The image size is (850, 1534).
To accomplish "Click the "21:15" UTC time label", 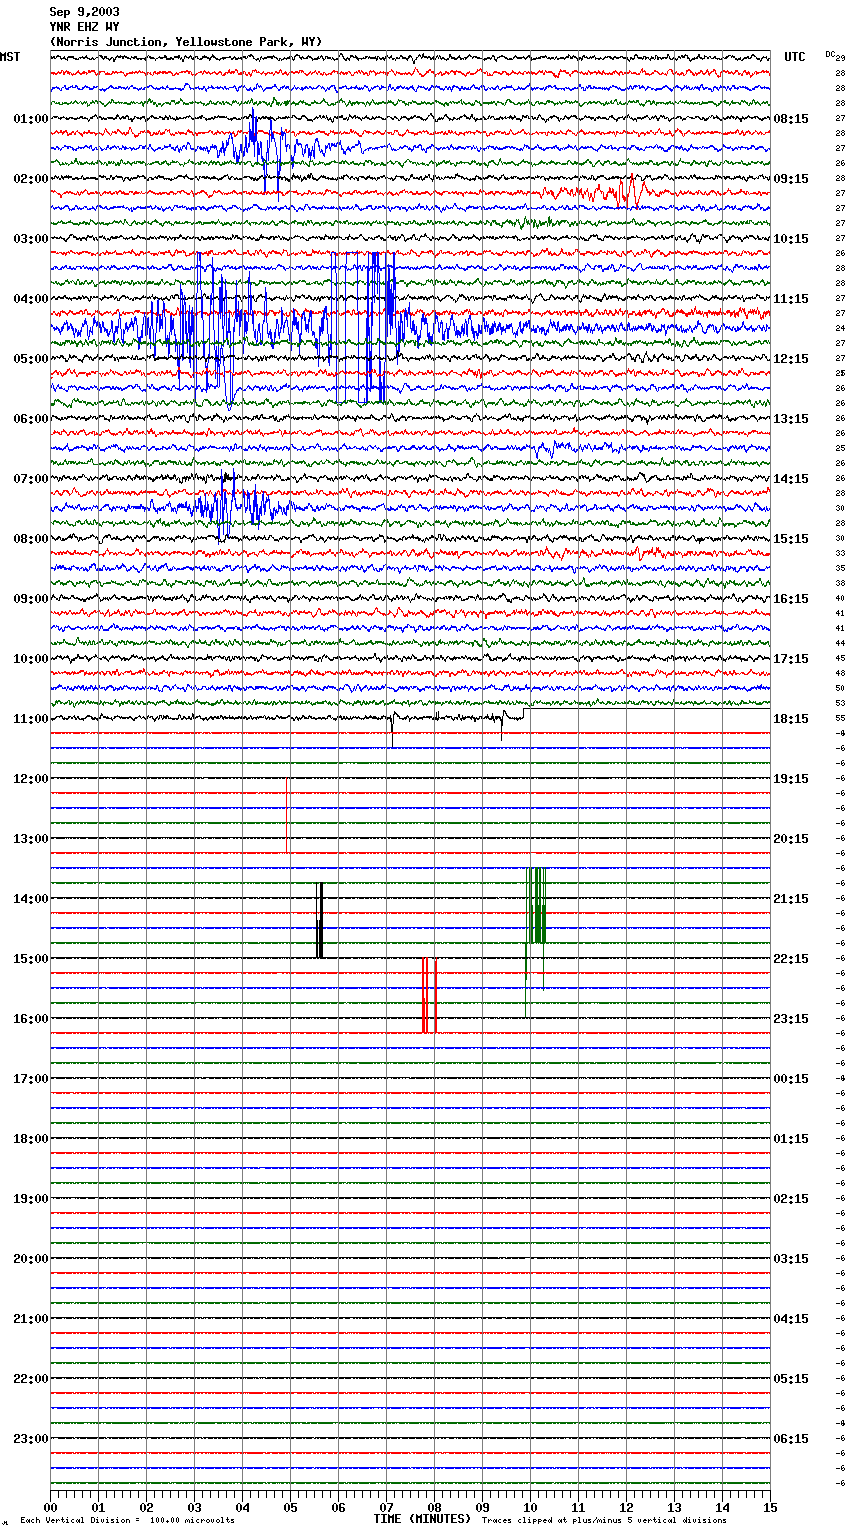I will pos(791,899).
